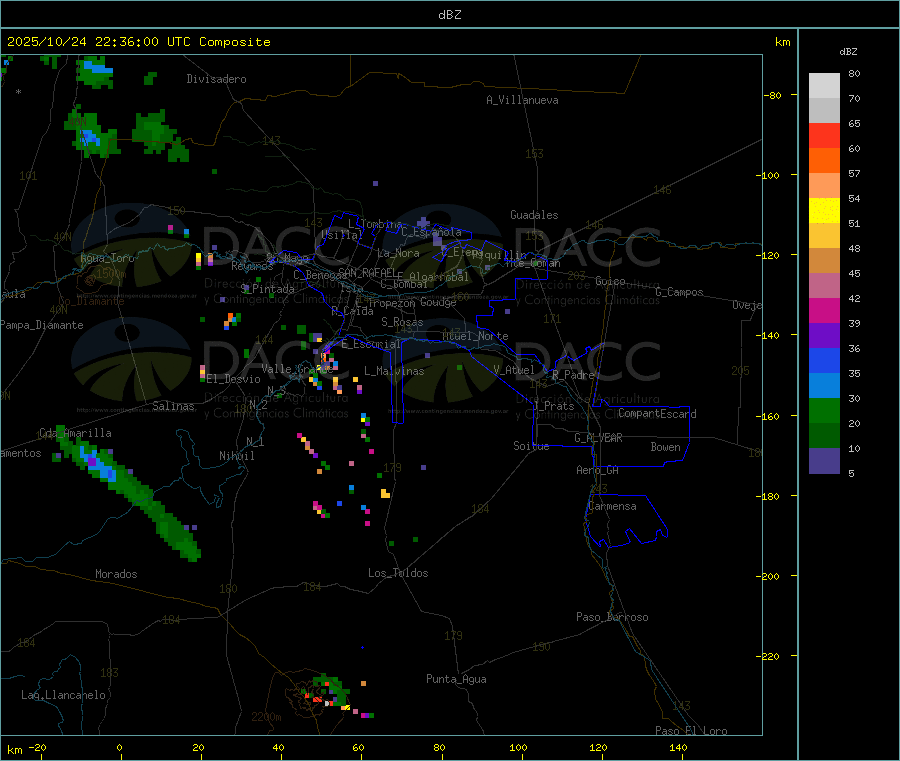Click the white 70-80 dBZ legend swatch
This screenshot has width=900, height=761.
tap(824, 86)
